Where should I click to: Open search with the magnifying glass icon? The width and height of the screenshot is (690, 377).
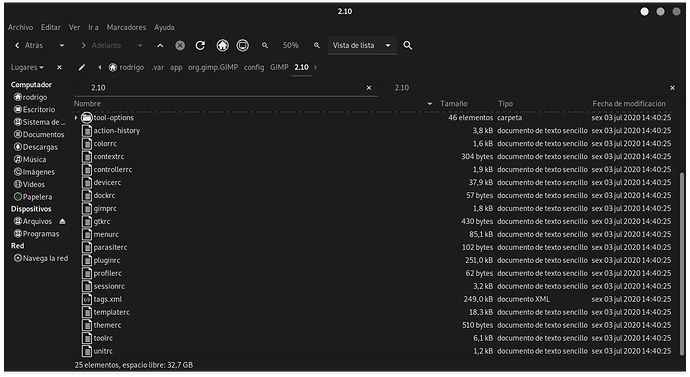coord(407,45)
